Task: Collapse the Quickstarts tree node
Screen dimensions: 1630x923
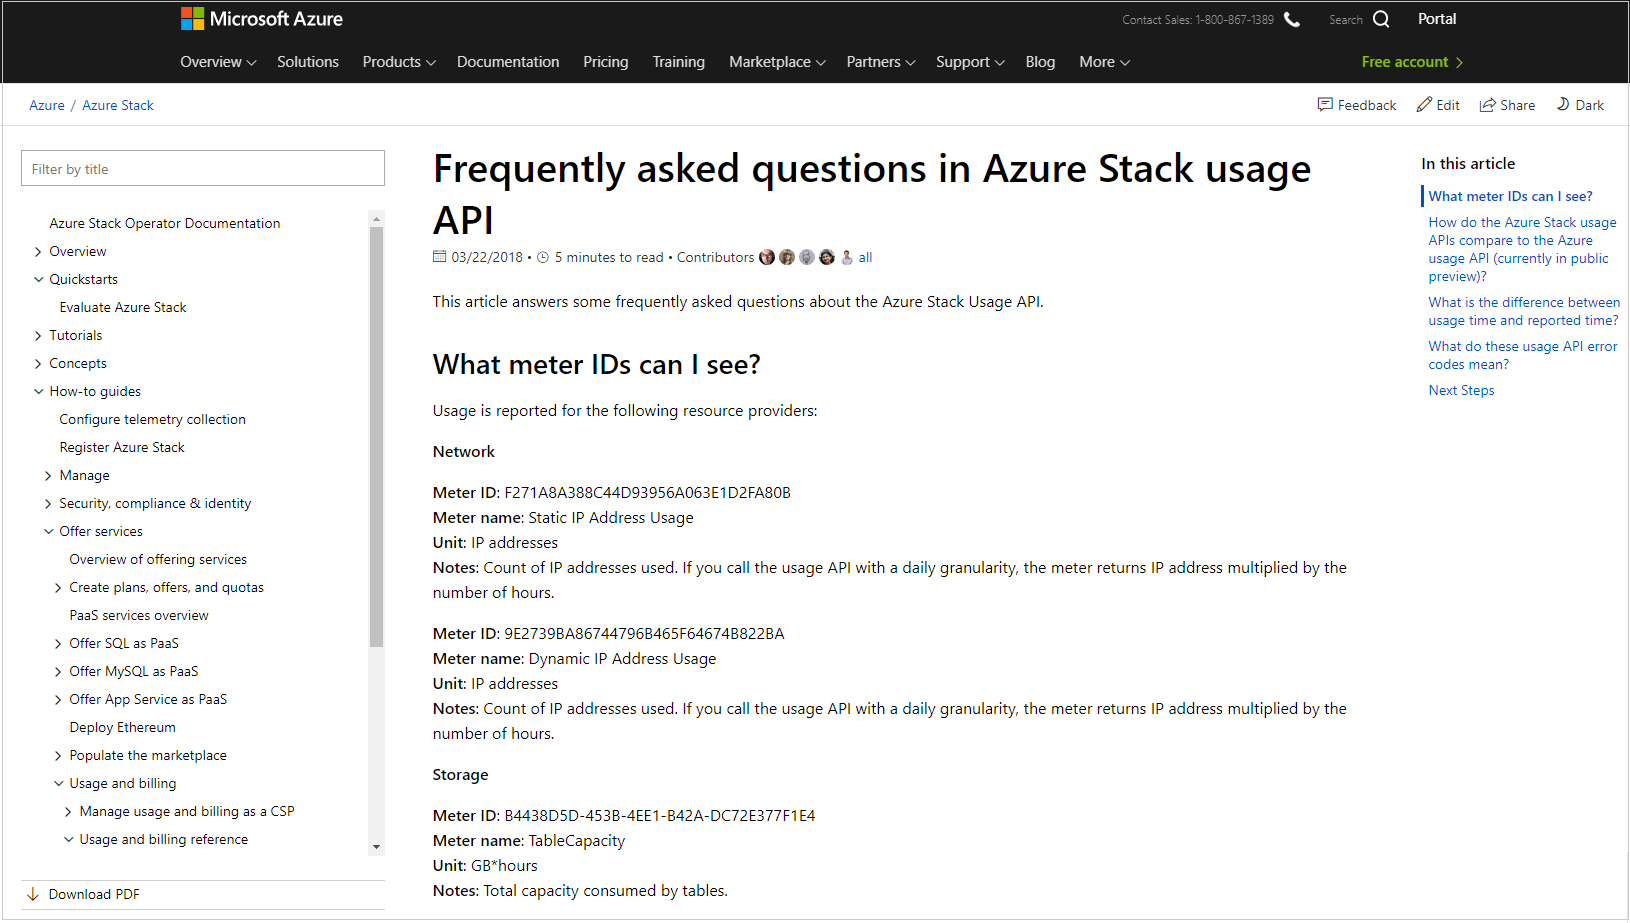Action: (38, 279)
